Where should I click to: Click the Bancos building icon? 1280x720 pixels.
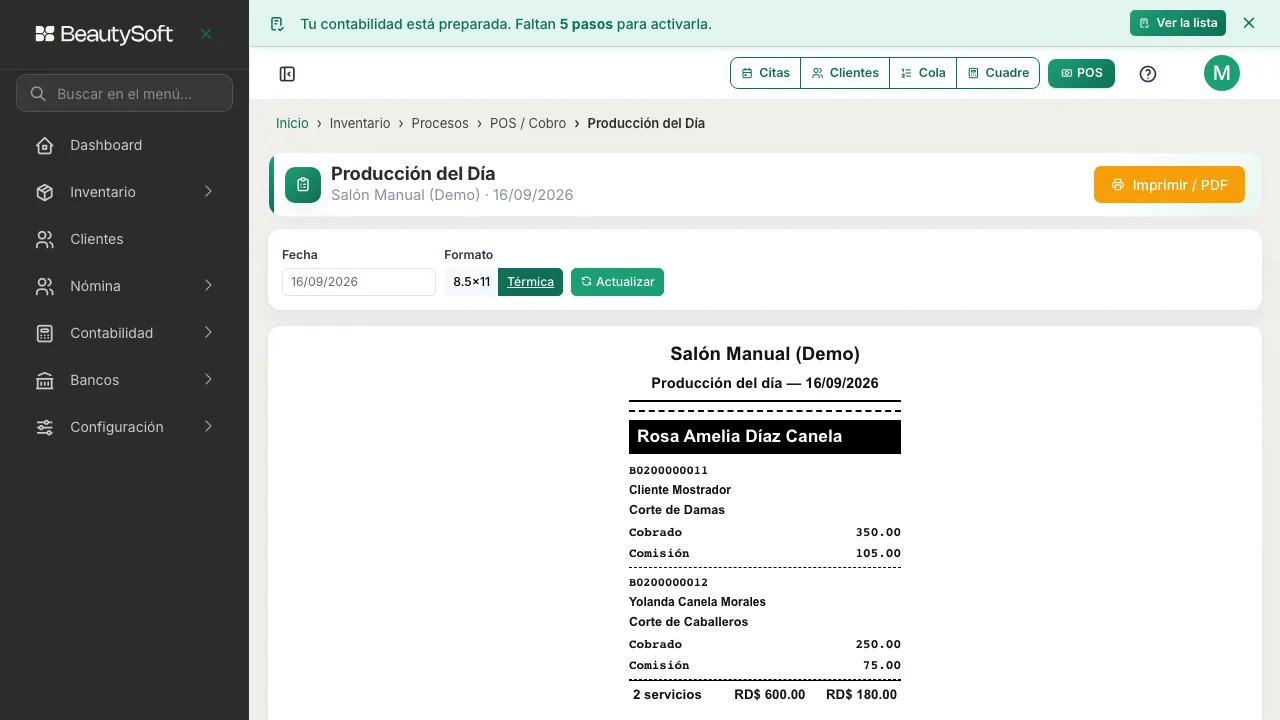(45, 380)
